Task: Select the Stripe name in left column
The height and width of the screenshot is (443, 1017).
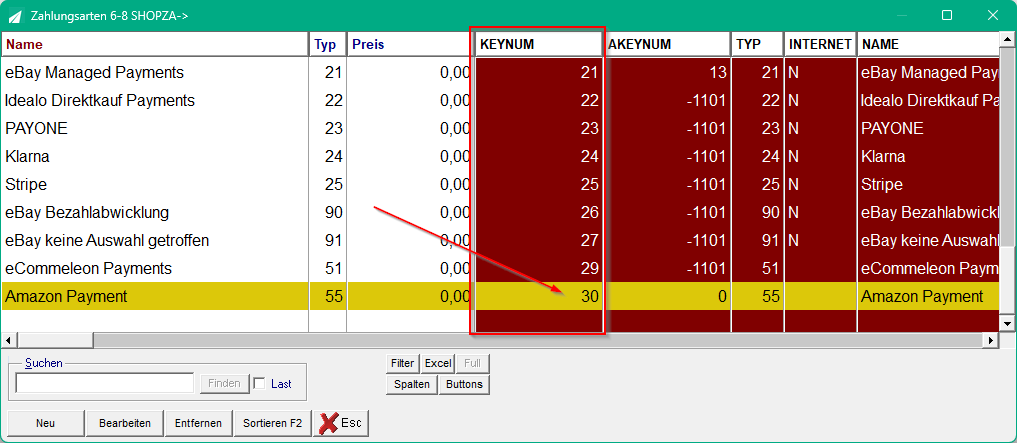Action: (26, 184)
